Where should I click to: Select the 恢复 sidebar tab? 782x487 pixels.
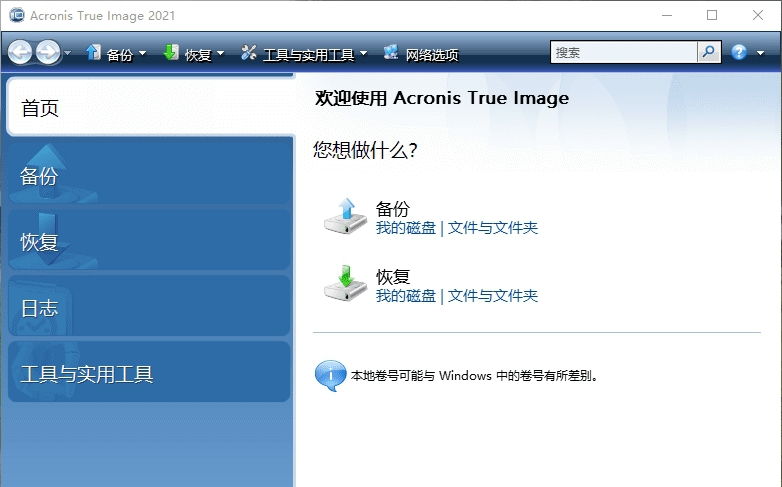(149, 240)
